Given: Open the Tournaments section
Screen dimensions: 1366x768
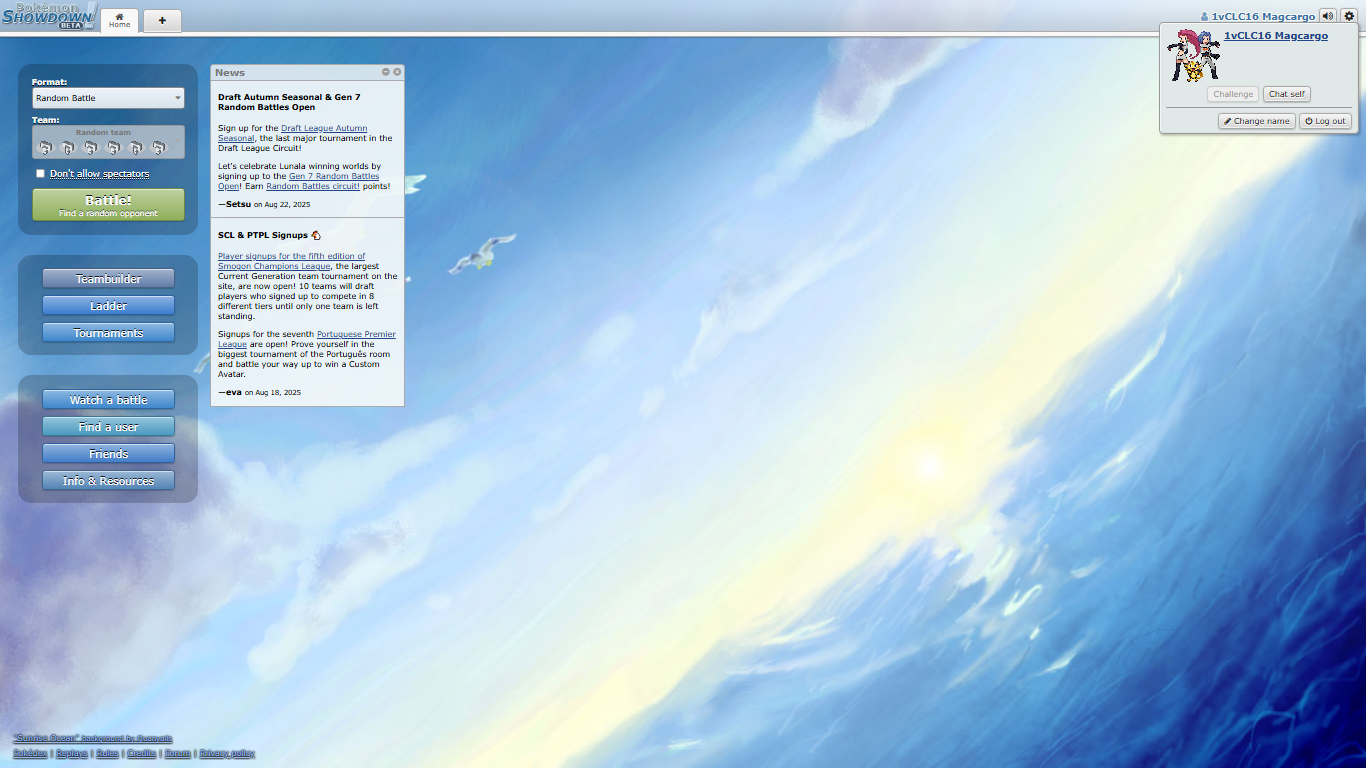Looking at the screenshot, I should pos(108,333).
